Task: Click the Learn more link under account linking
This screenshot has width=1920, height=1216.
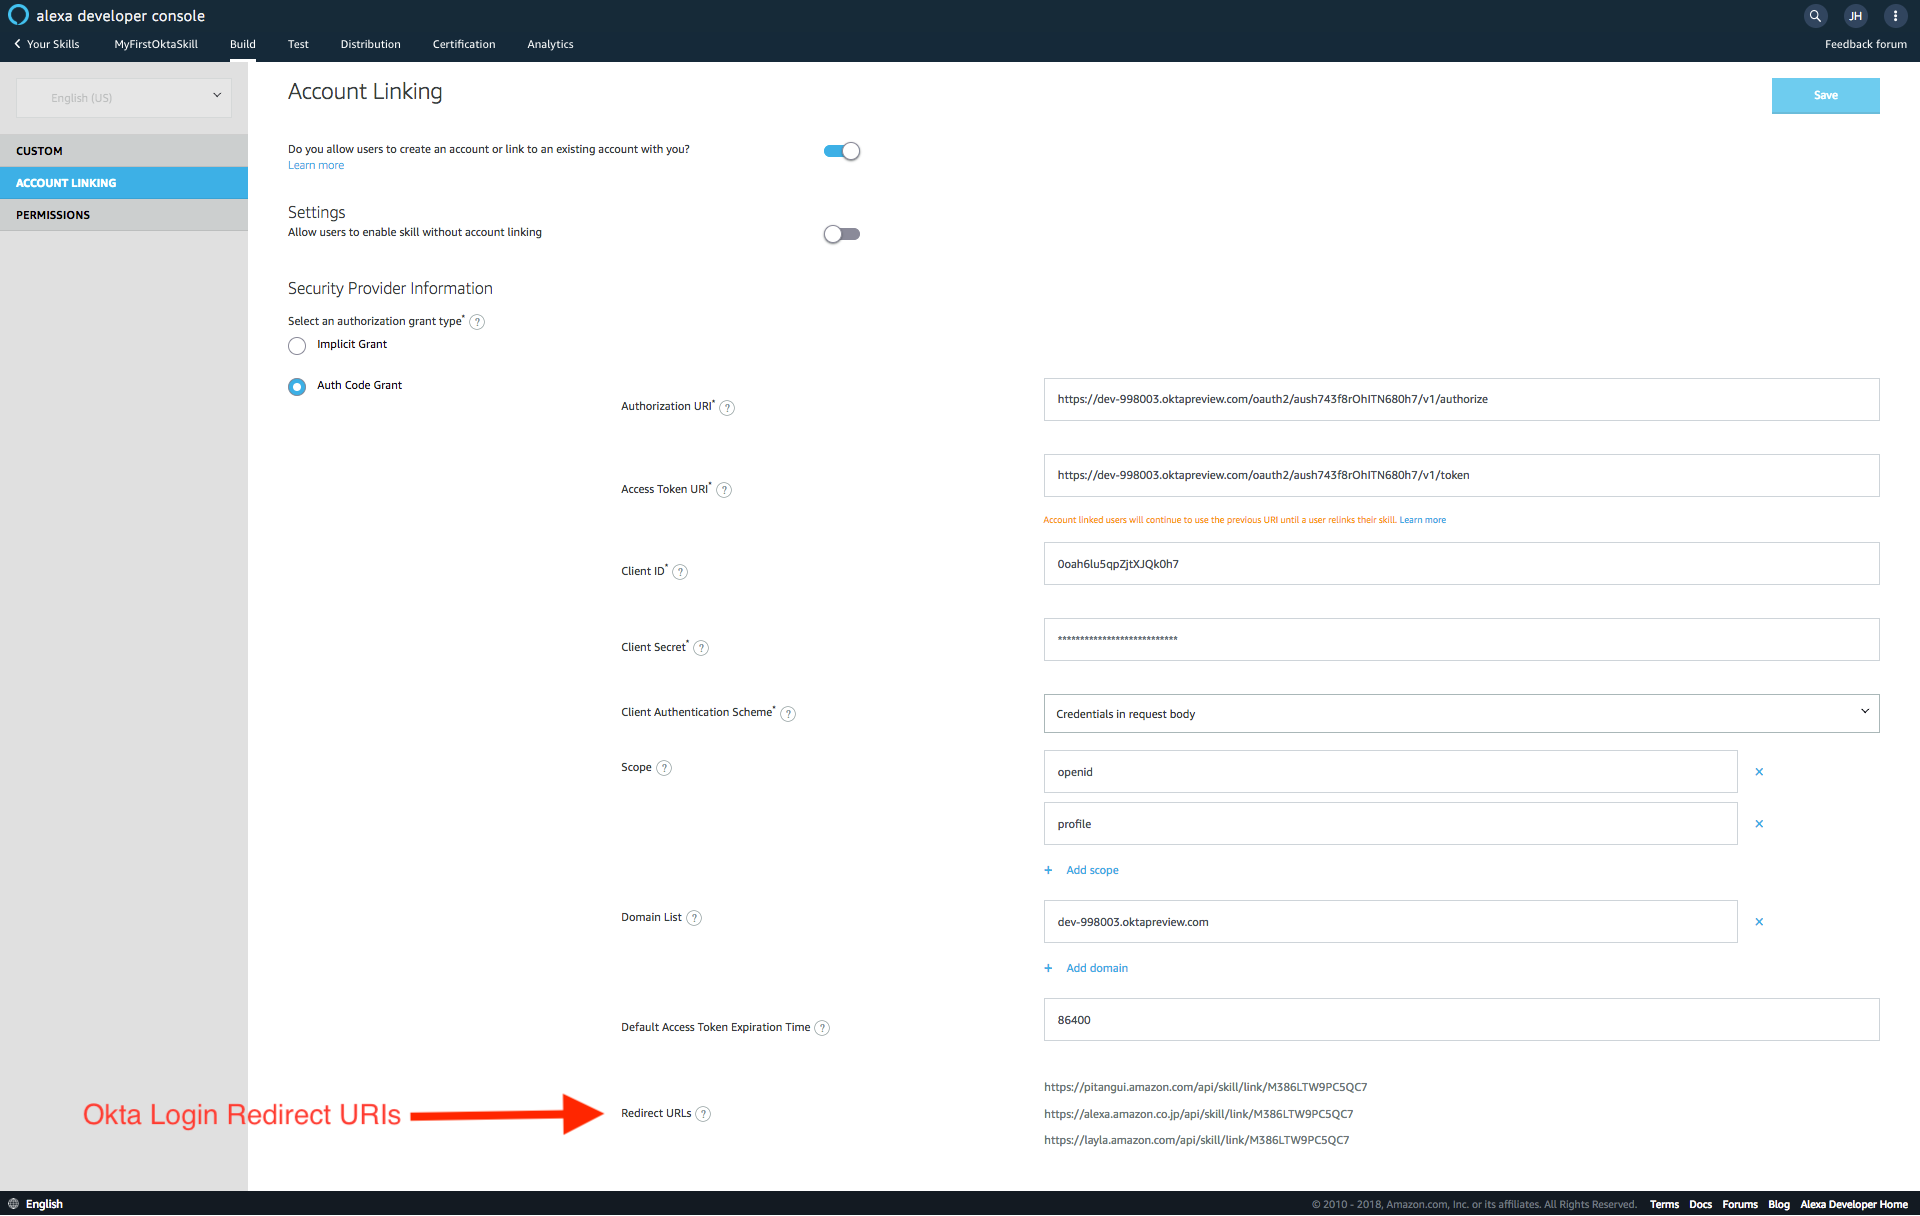Action: pos(313,165)
